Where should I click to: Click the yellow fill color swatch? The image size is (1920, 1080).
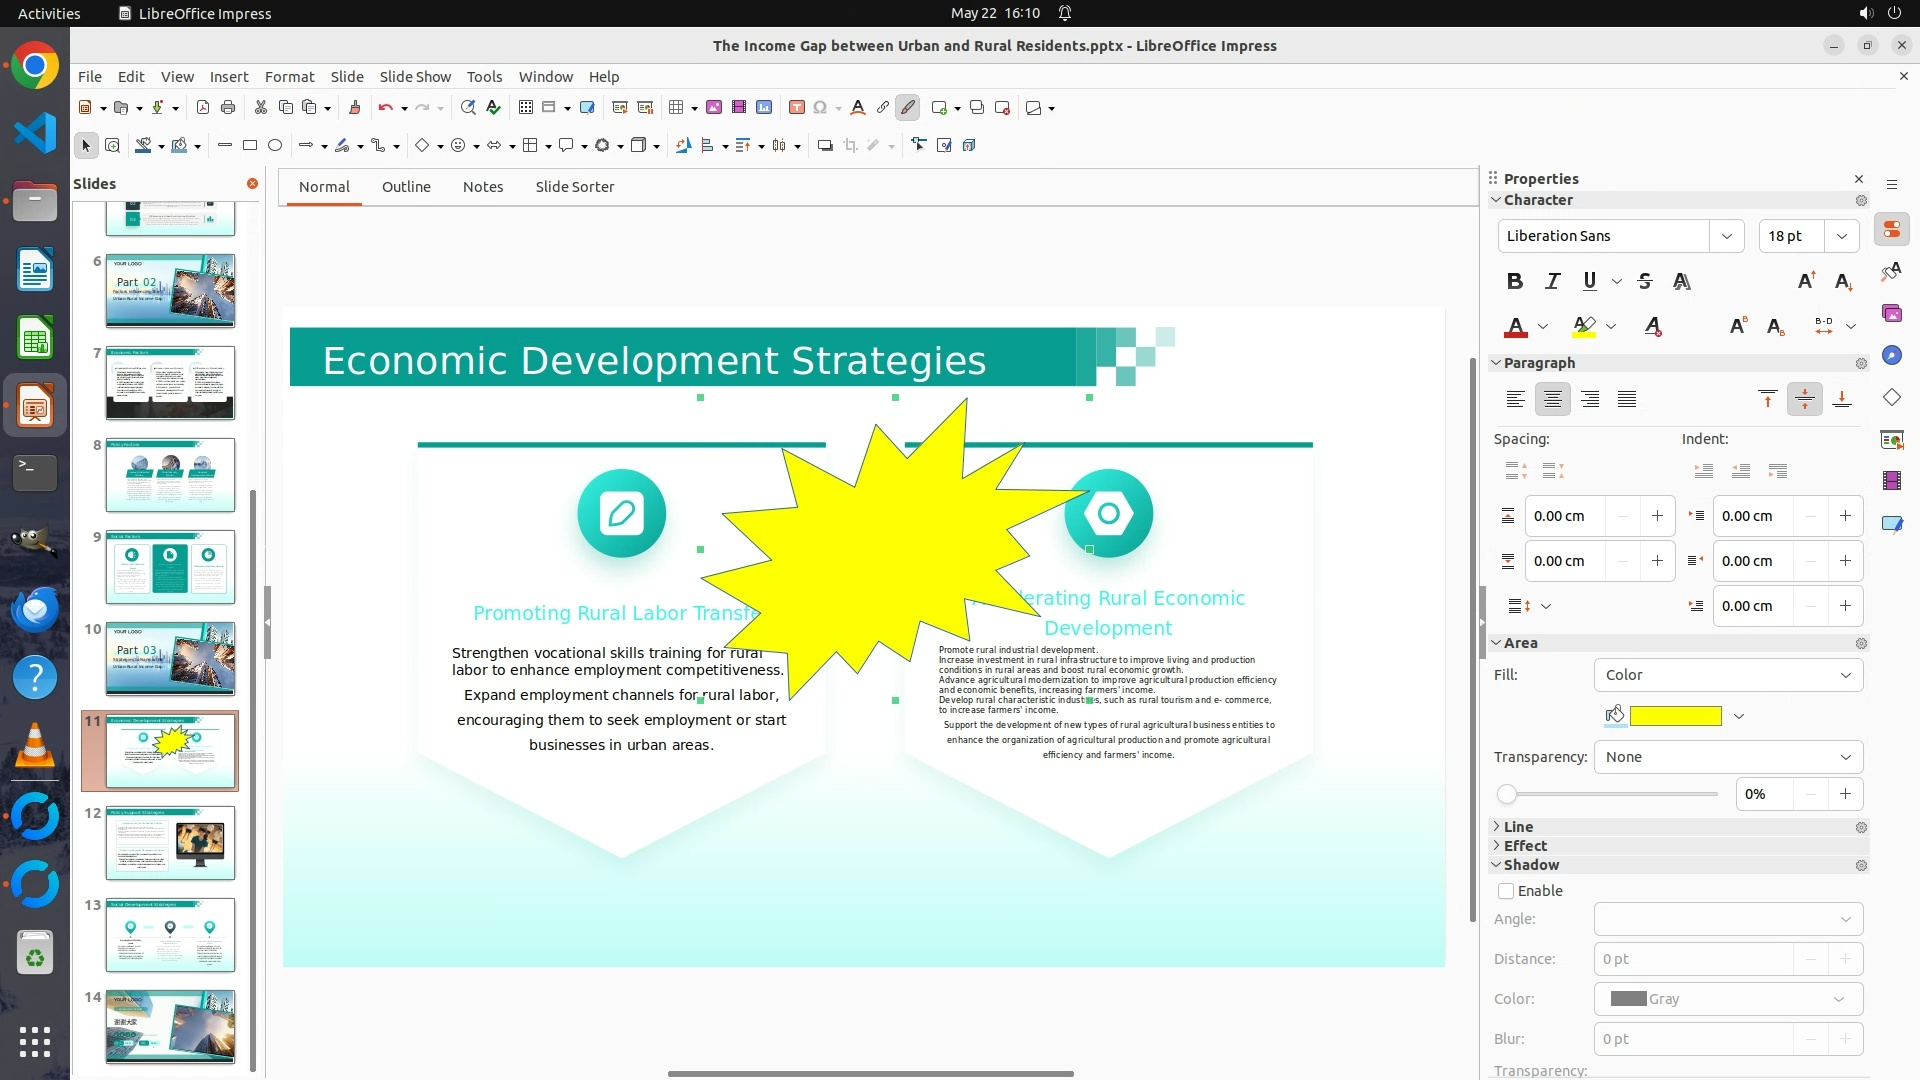click(1675, 716)
